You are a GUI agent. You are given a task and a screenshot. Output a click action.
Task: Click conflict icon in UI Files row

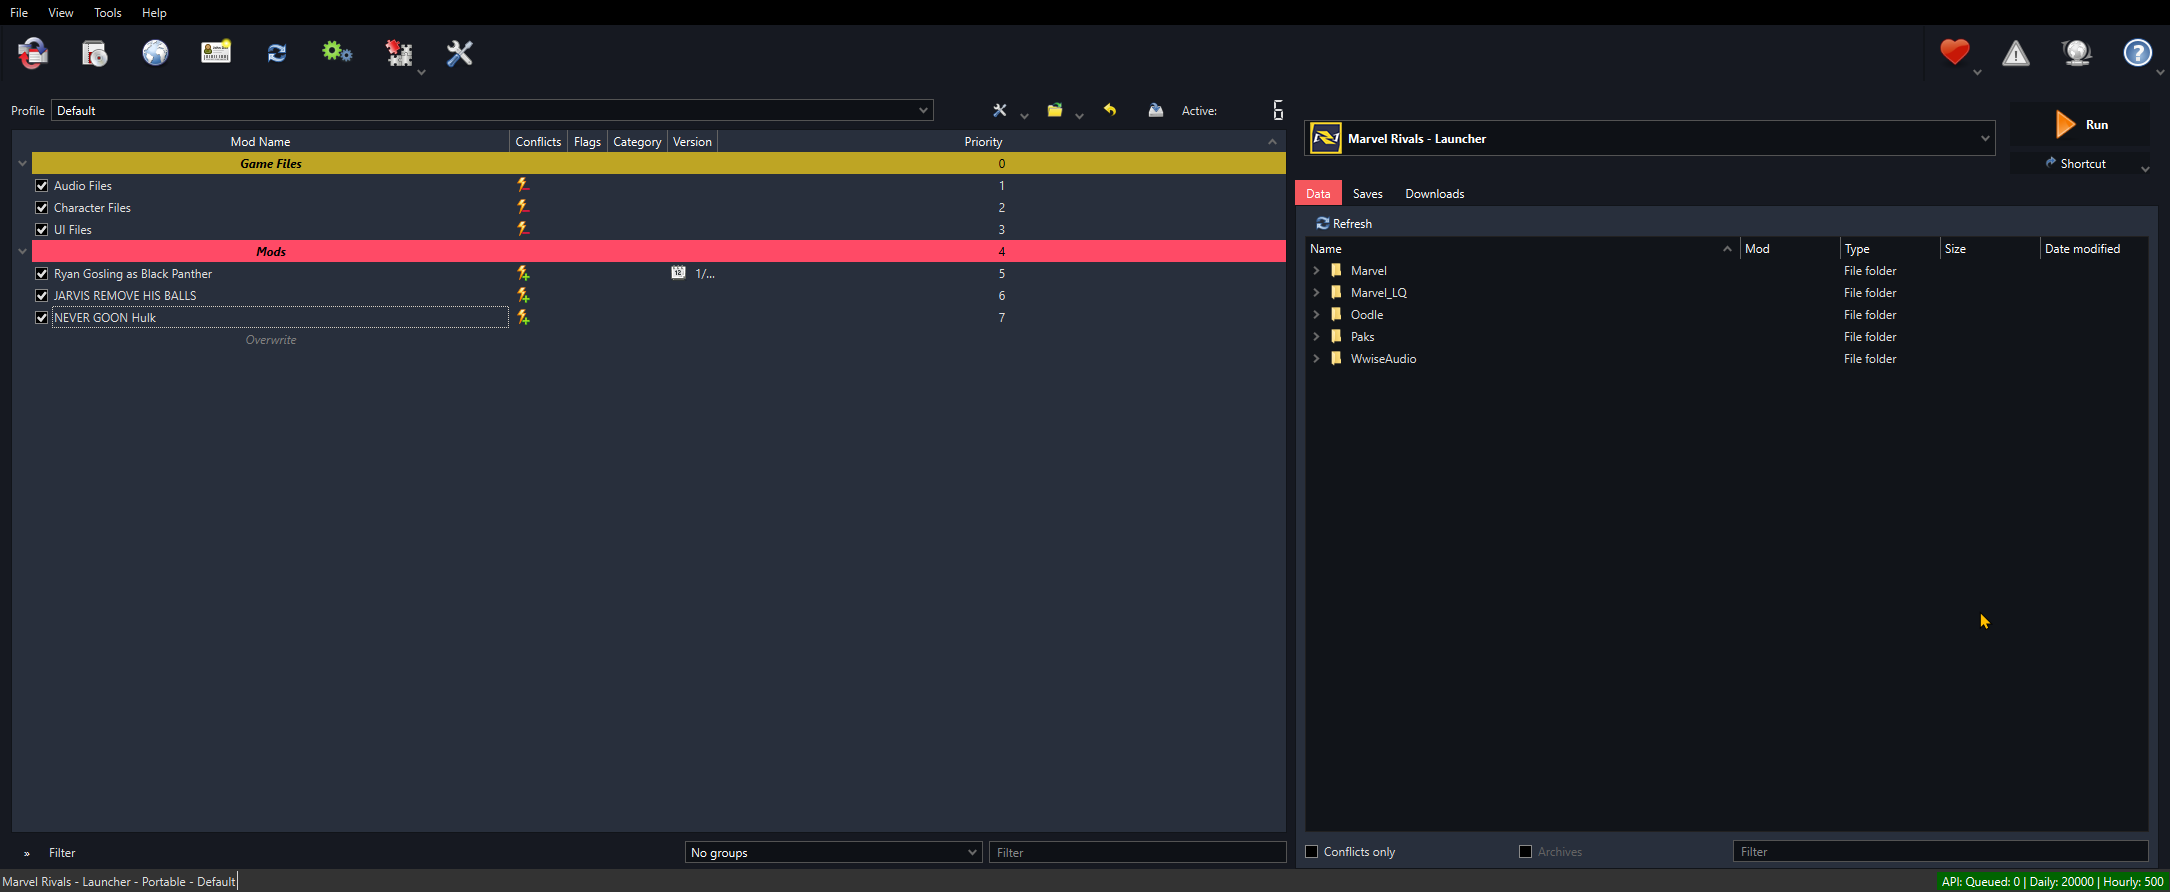pyautogui.click(x=523, y=229)
